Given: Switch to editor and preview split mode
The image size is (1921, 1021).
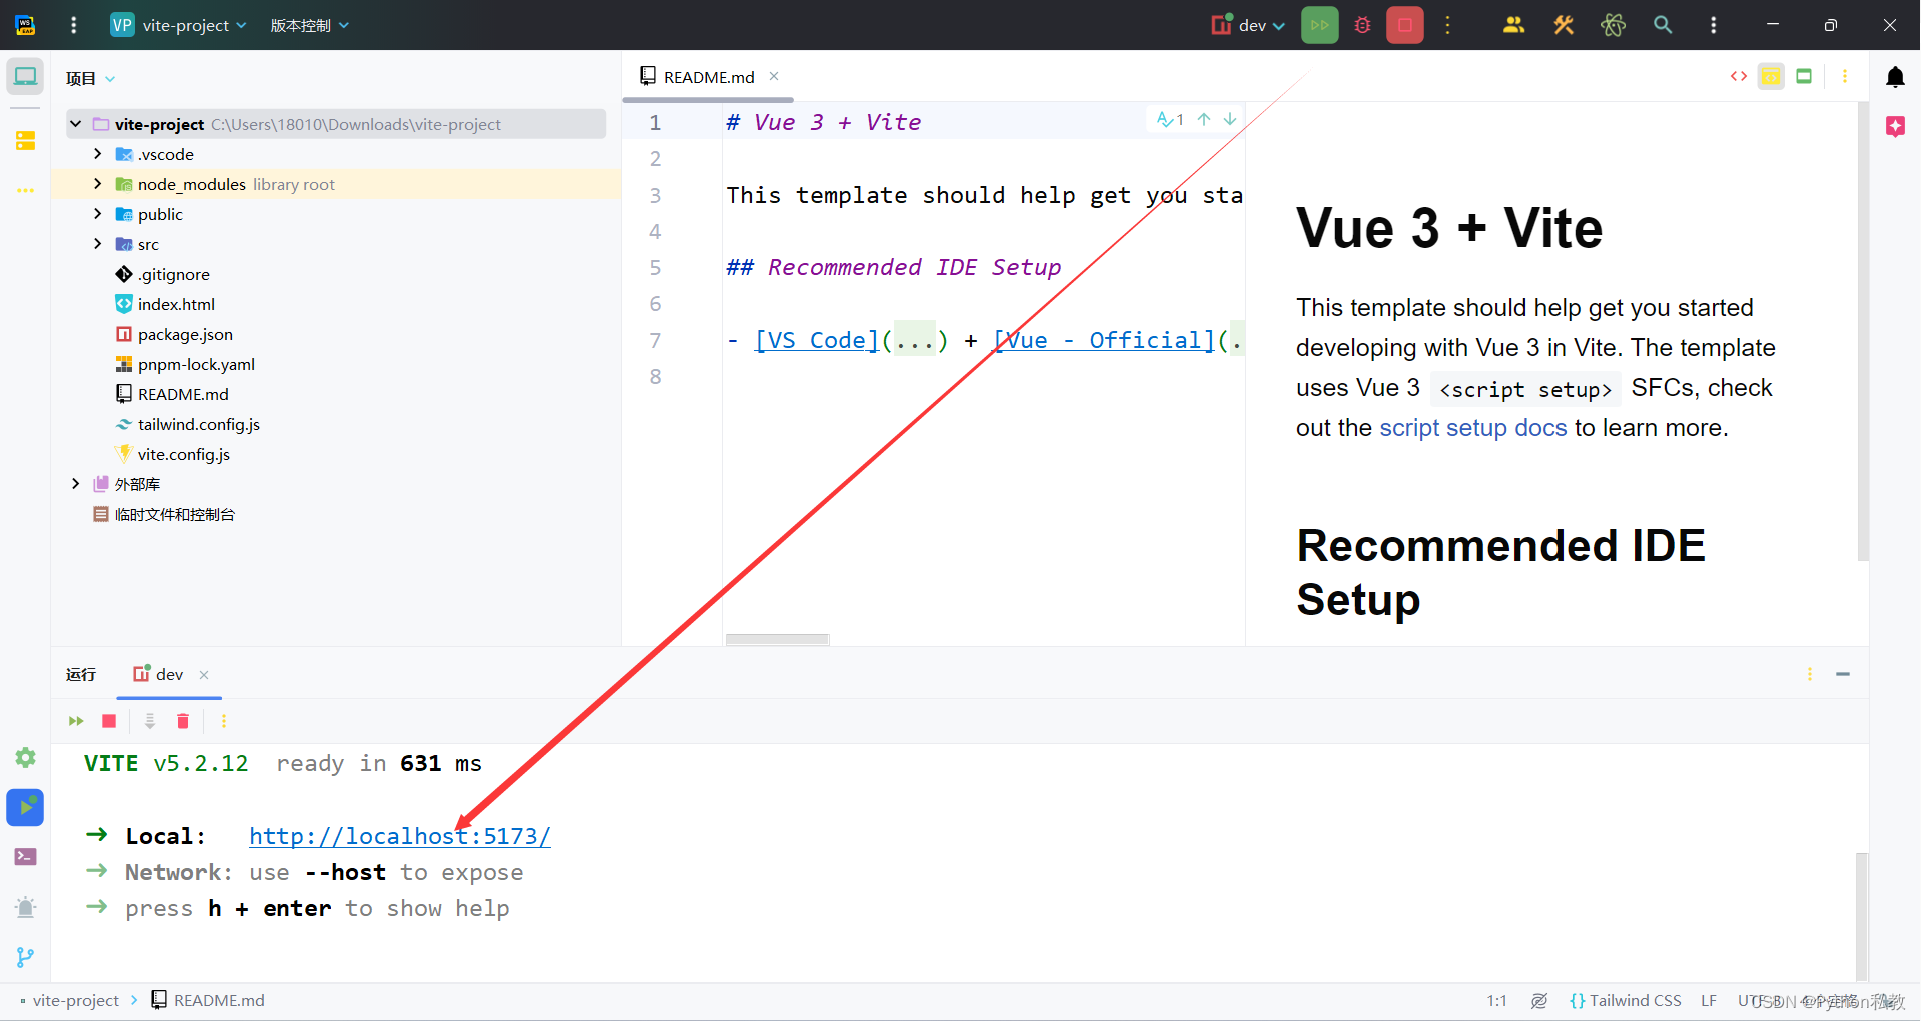Looking at the screenshot, I should click(1771, 76).
